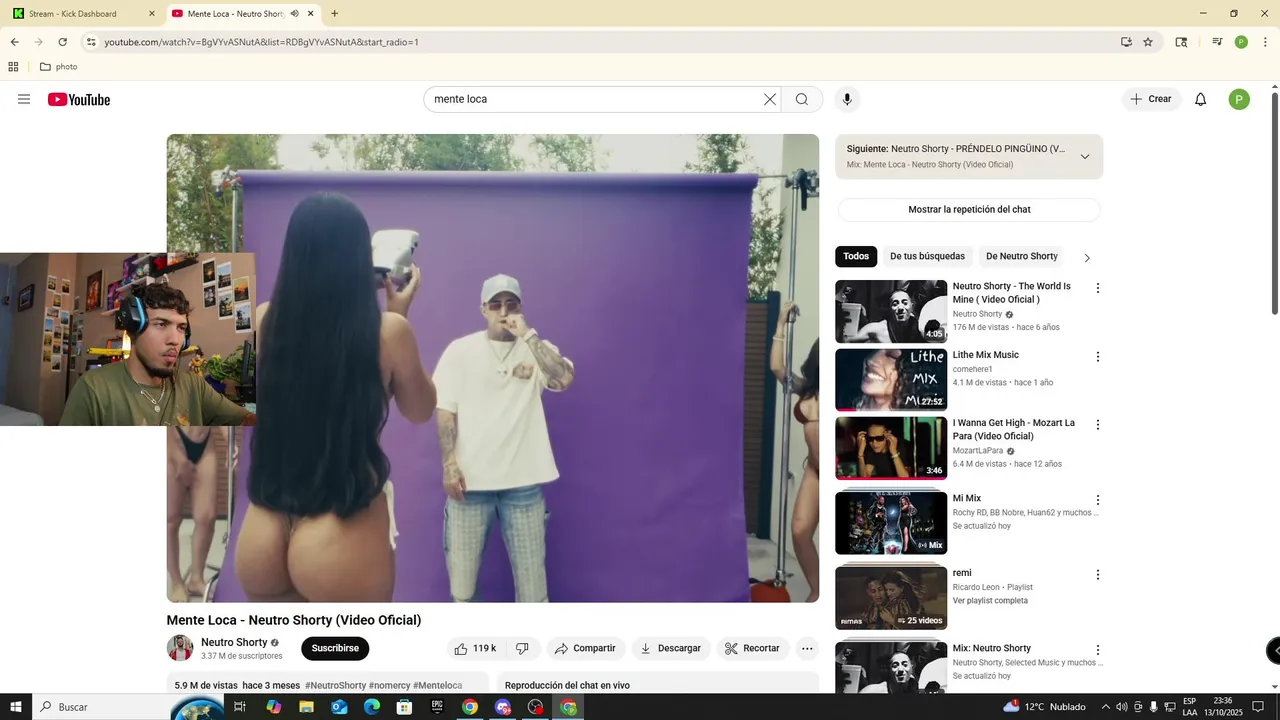Screen dimensions: 1280x720
Task: Open options menu for 'I Wanna Get High'
Action: (1097, 425)
